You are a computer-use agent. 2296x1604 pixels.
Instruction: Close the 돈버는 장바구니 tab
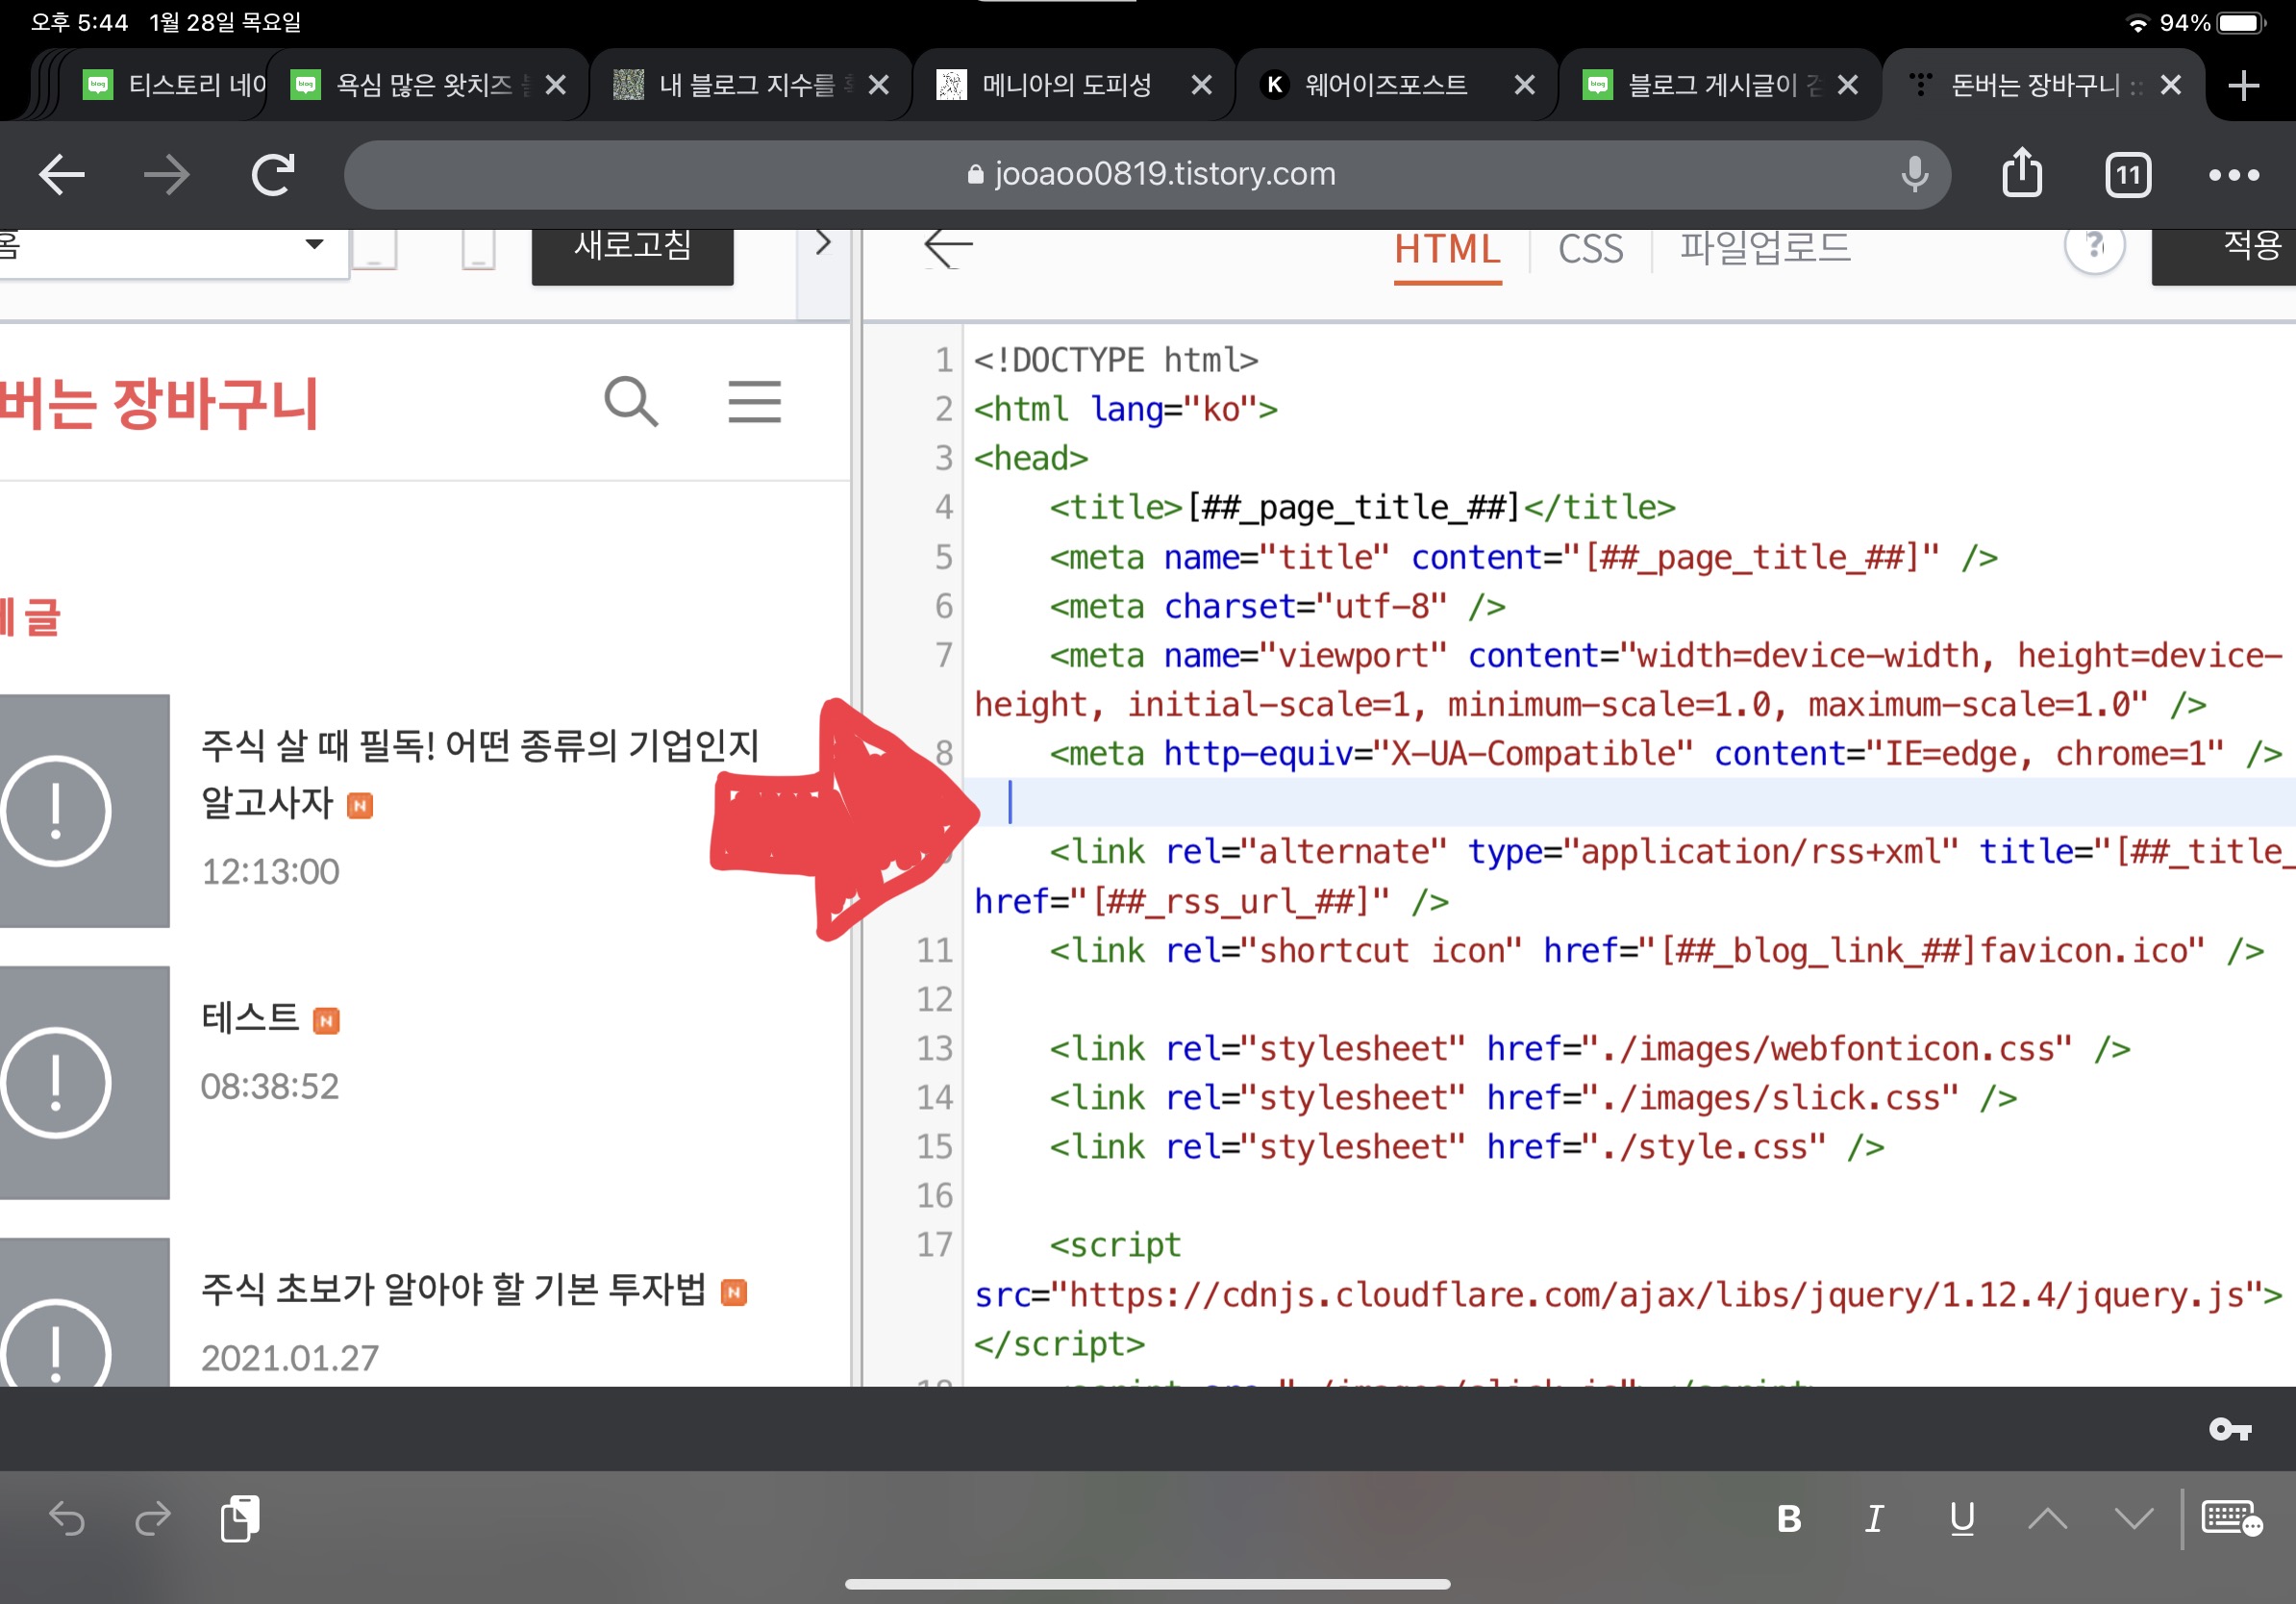coord(2171,85)
